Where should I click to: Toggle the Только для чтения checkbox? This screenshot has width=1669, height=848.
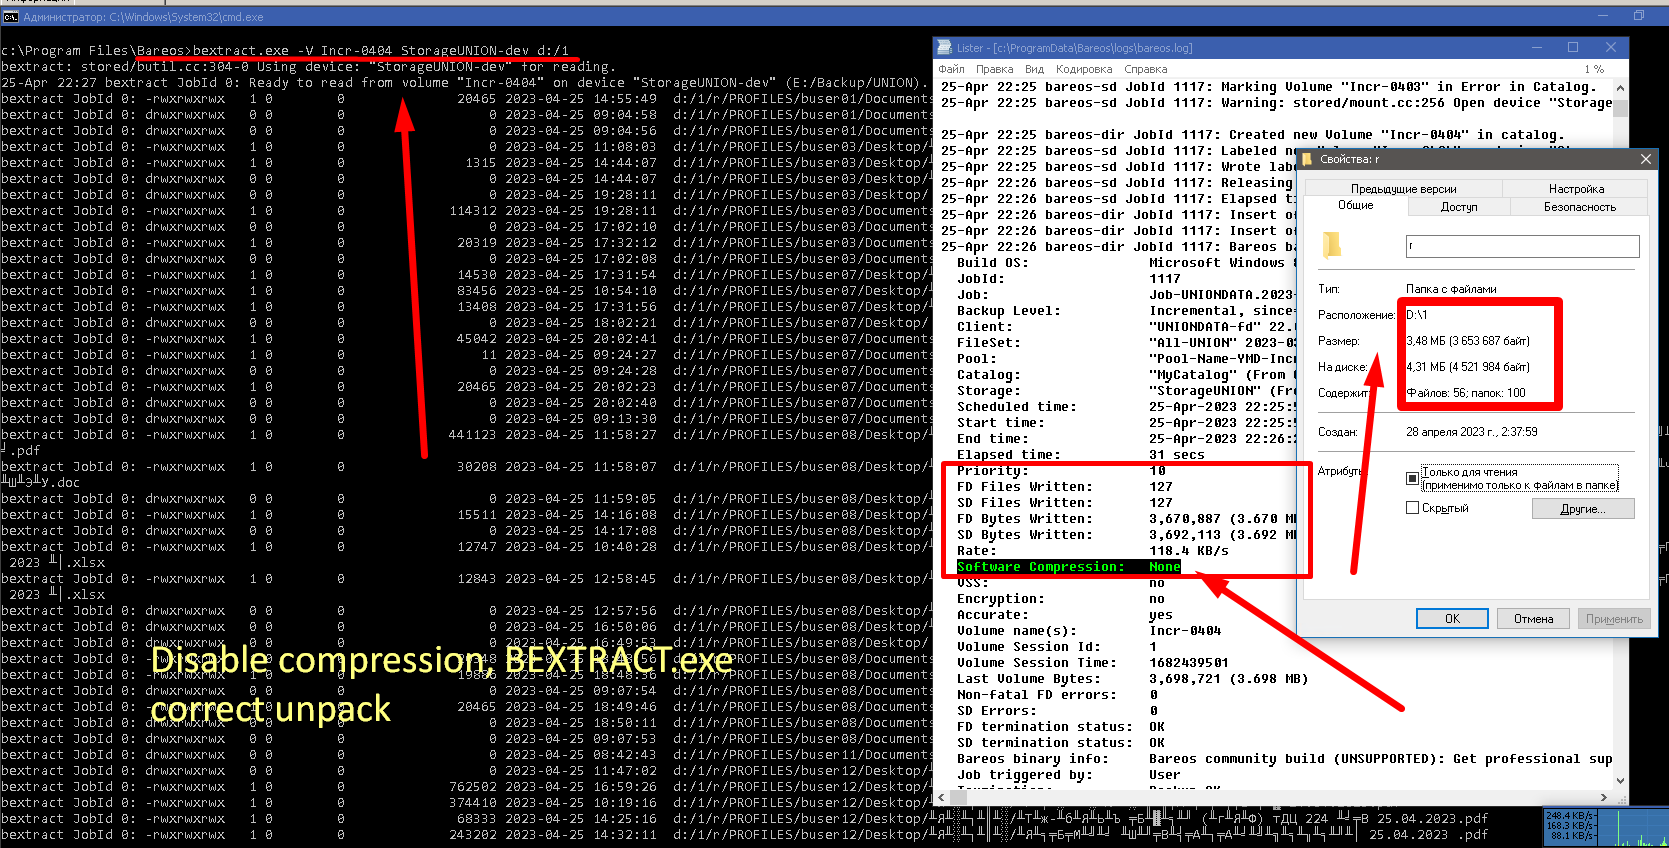pos(1412,478)
